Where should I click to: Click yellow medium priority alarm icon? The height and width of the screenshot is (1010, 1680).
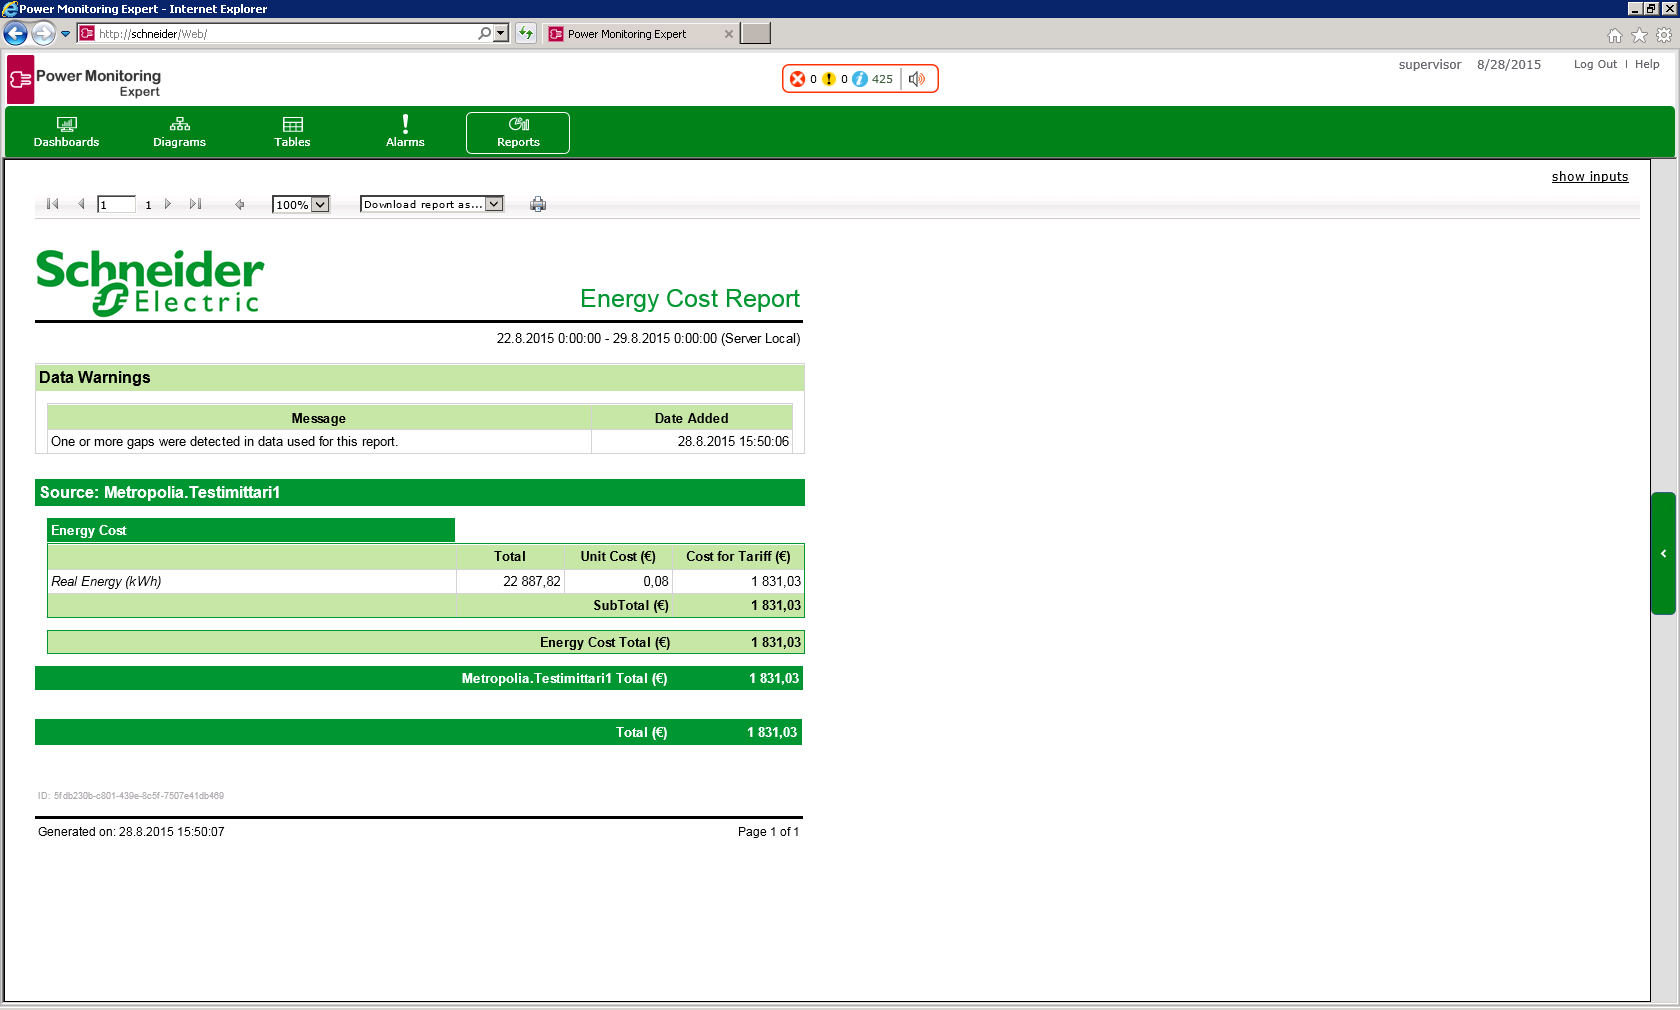point(829,79)
